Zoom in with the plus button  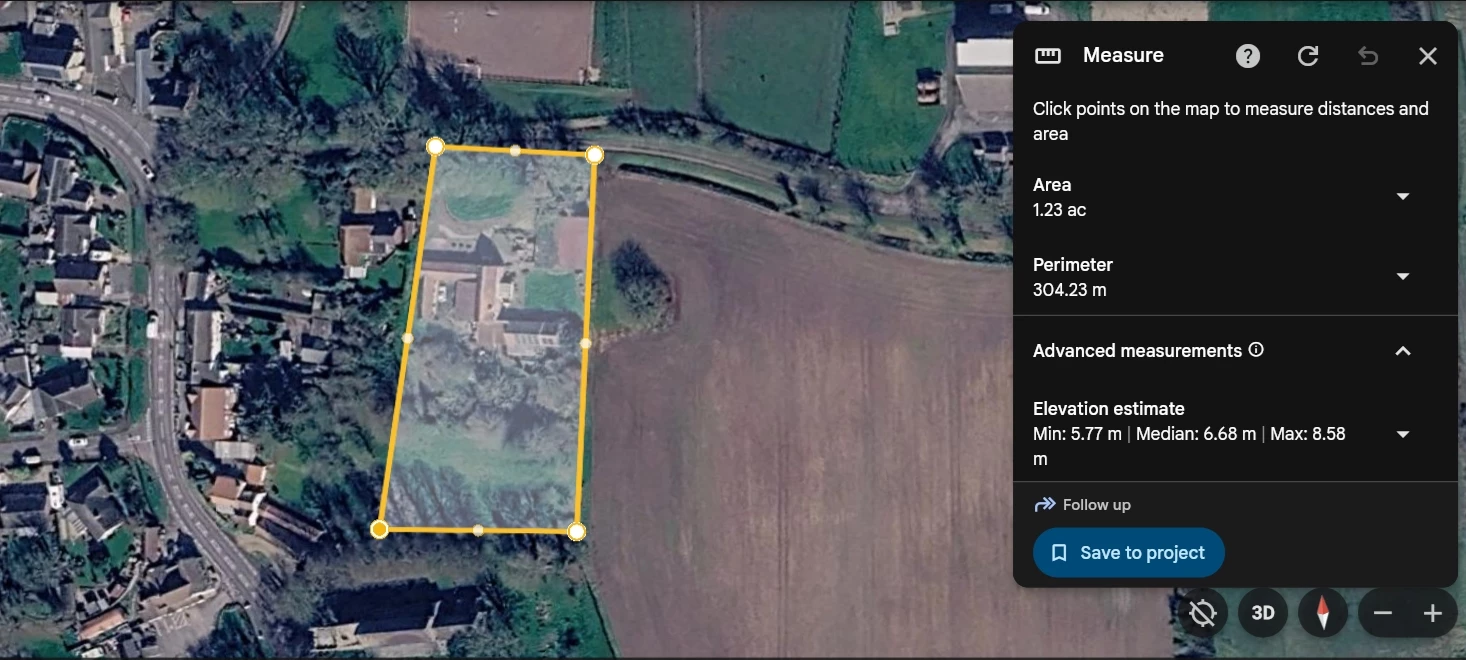pyautogui.click(x=1433, y=613)
